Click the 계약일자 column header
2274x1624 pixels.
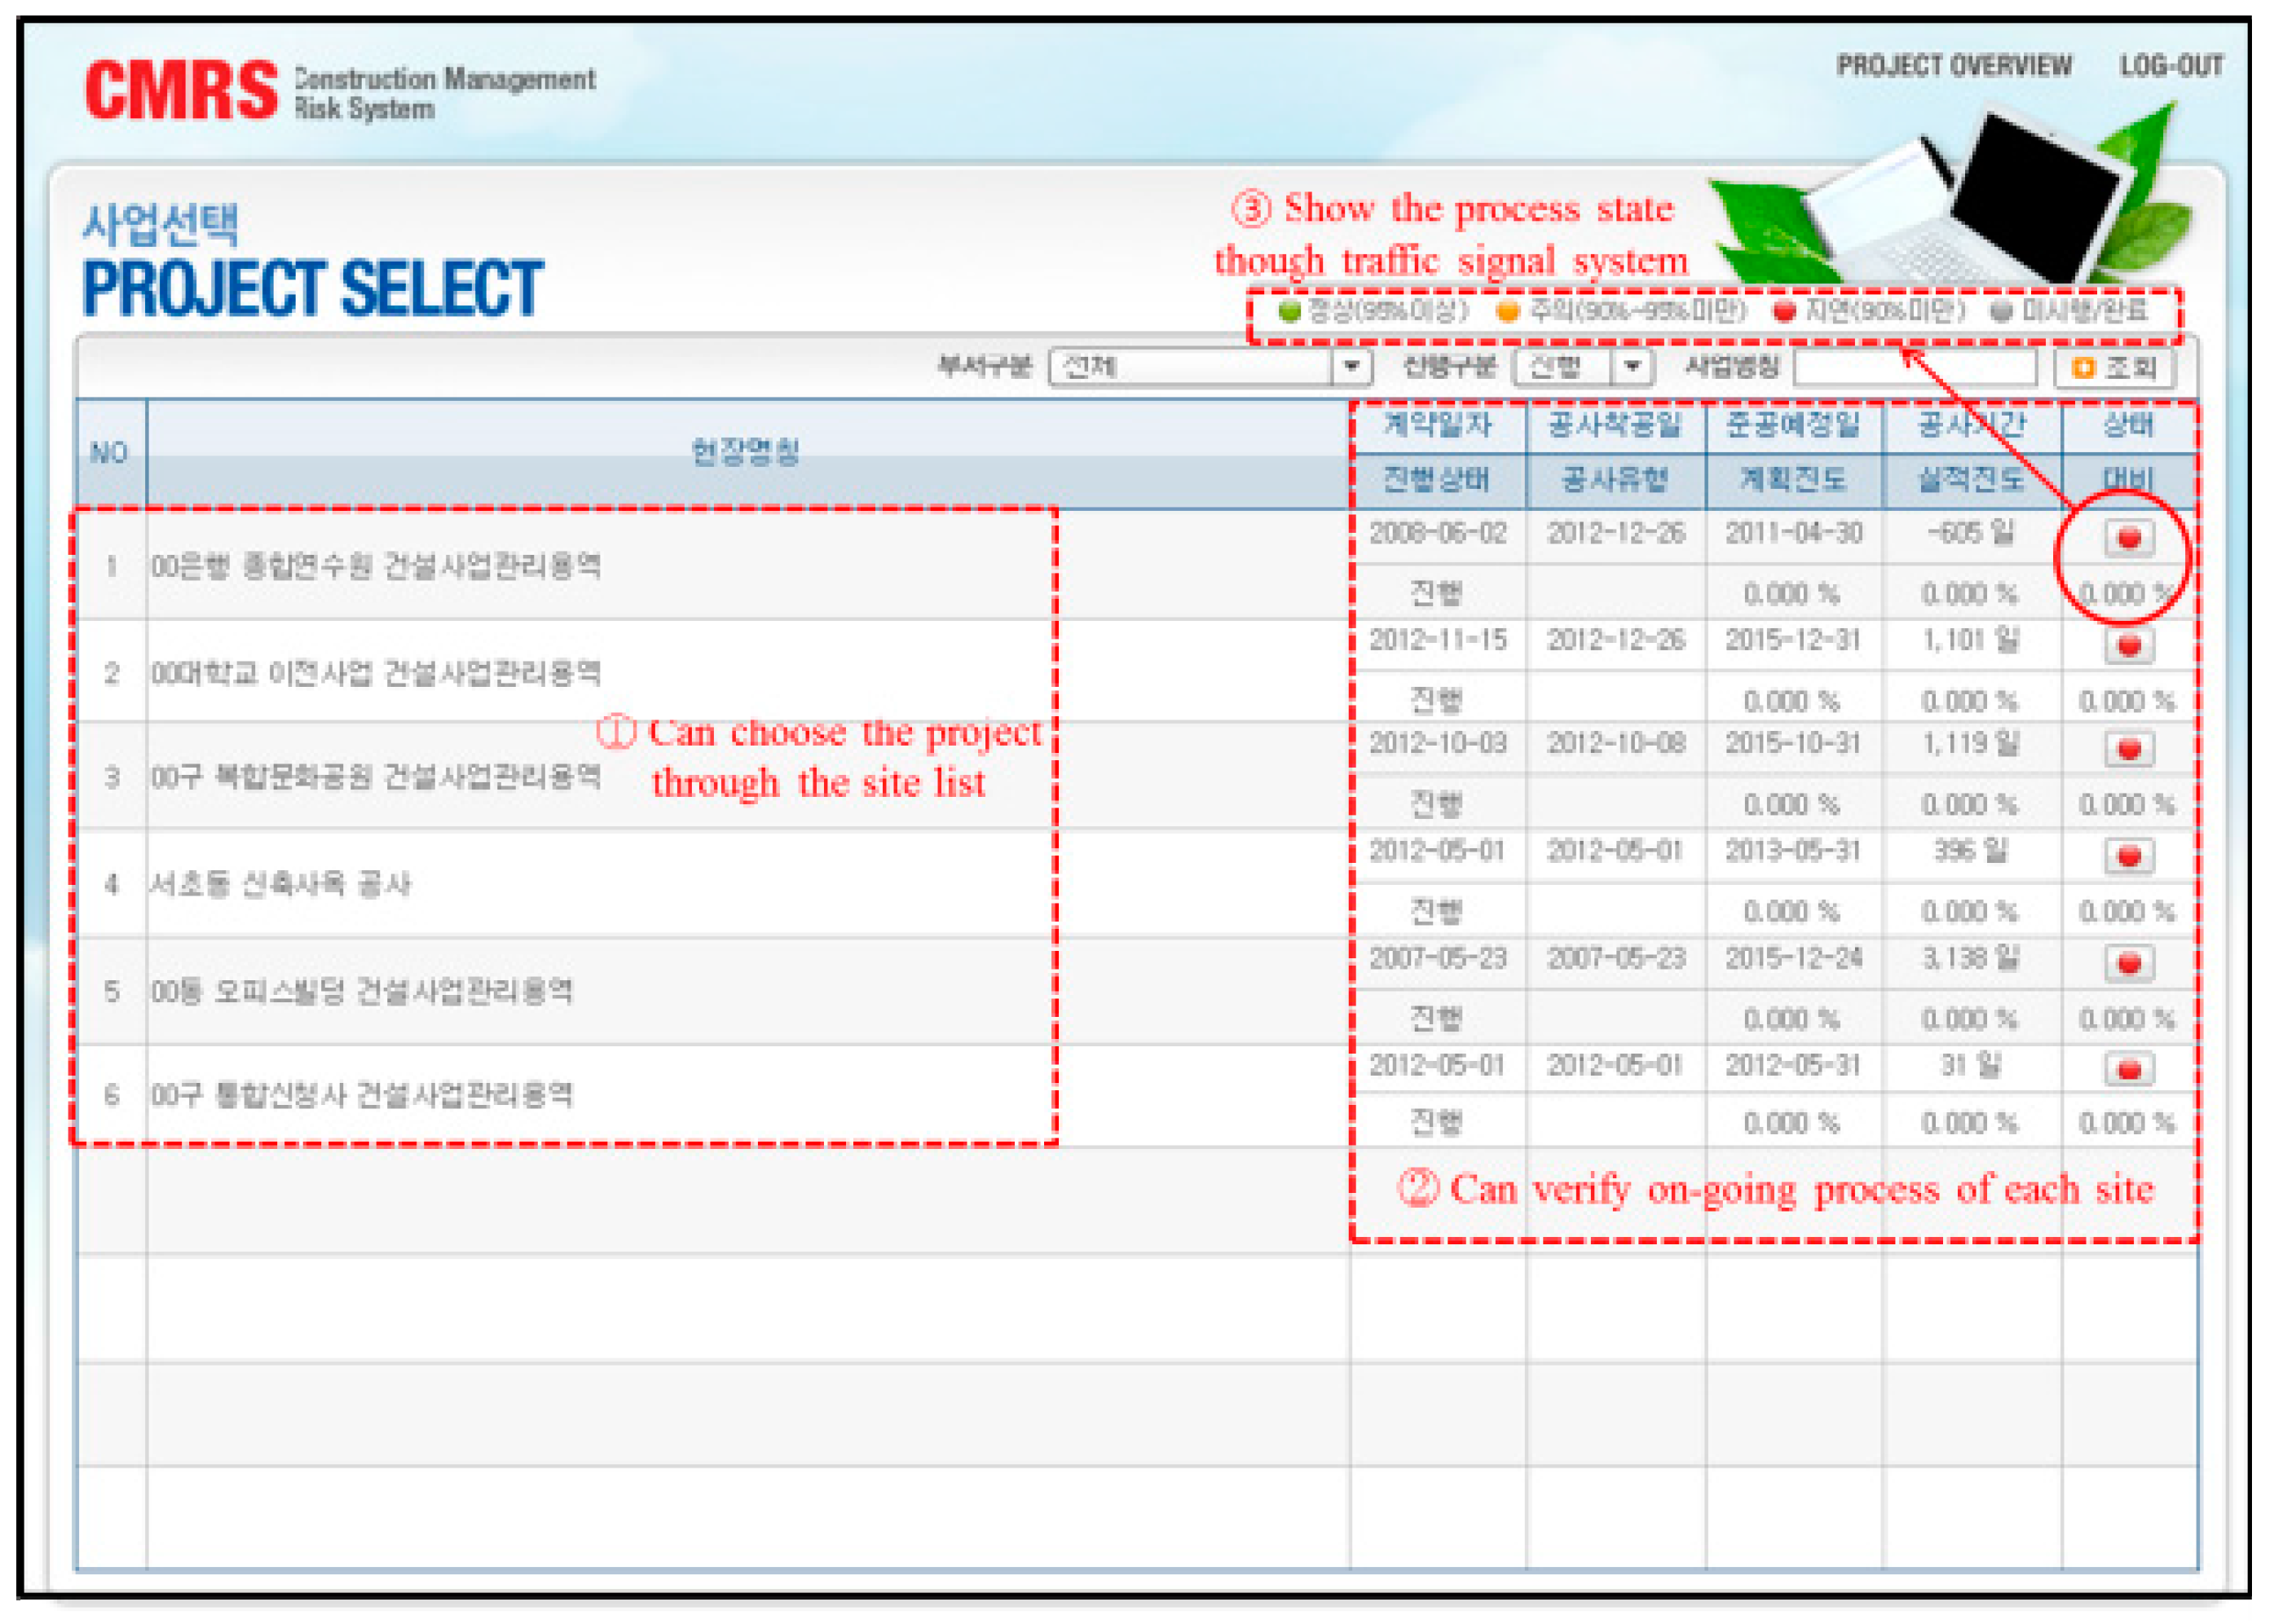(1438, 426)
